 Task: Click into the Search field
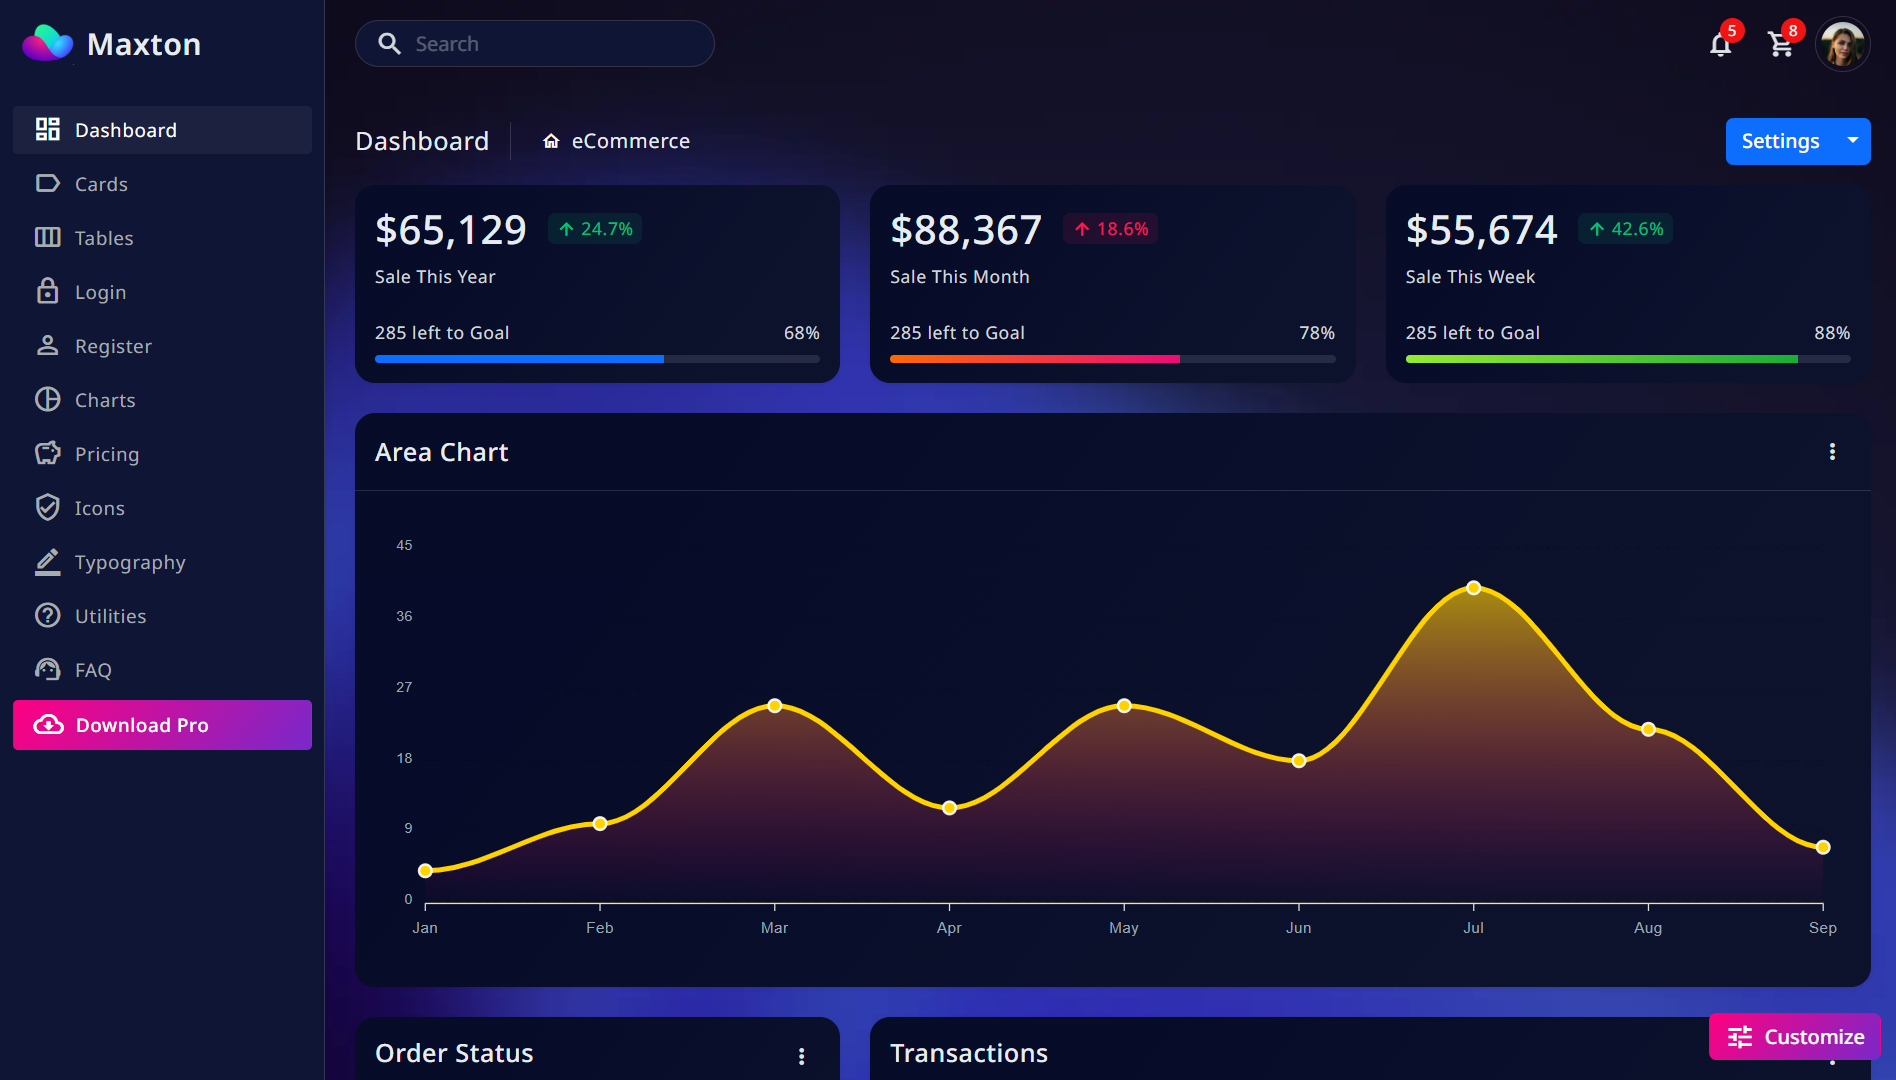click(x=535, y=44)
